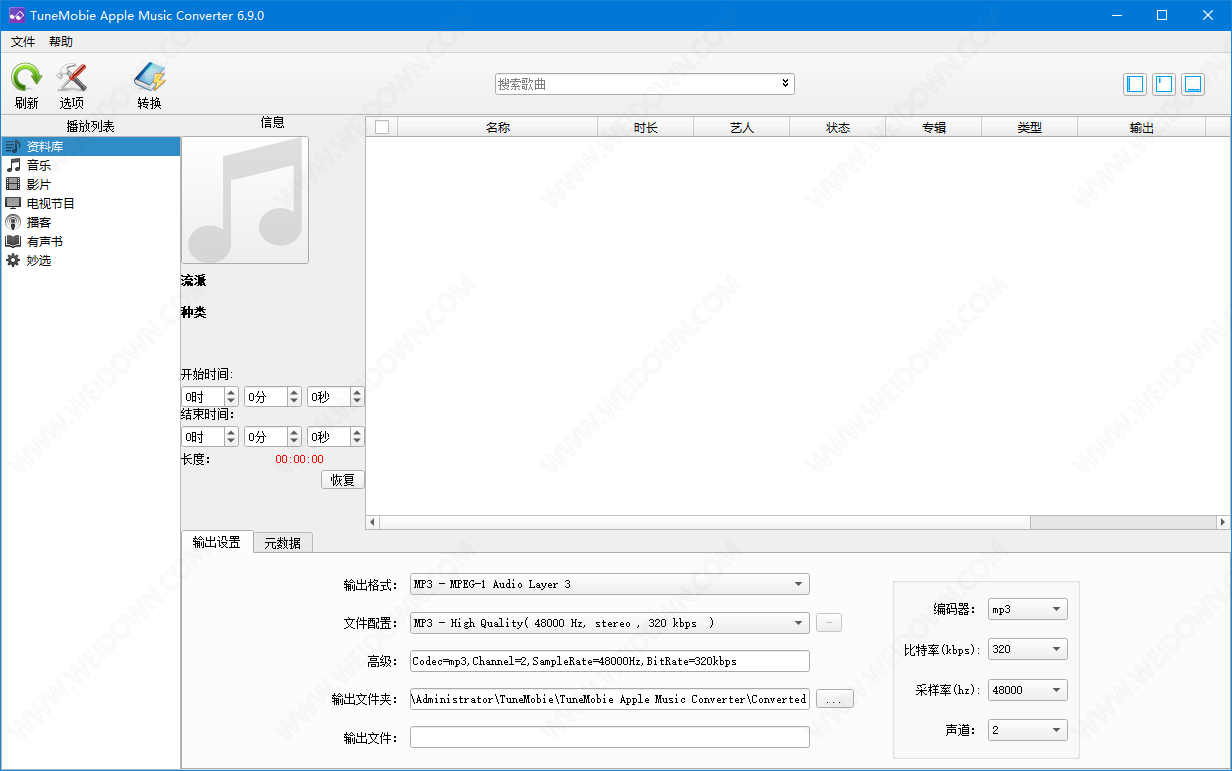Click the 高级 Codec settings text field

(610, 661)
